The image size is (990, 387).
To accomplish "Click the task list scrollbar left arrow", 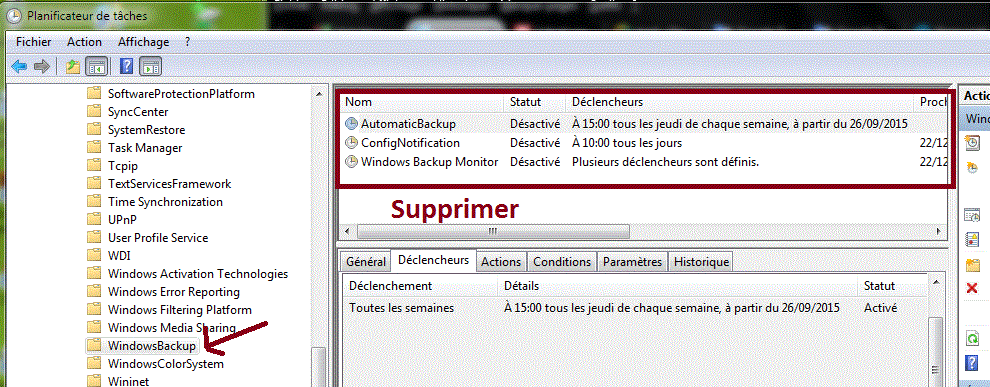I will click(348, 231).
